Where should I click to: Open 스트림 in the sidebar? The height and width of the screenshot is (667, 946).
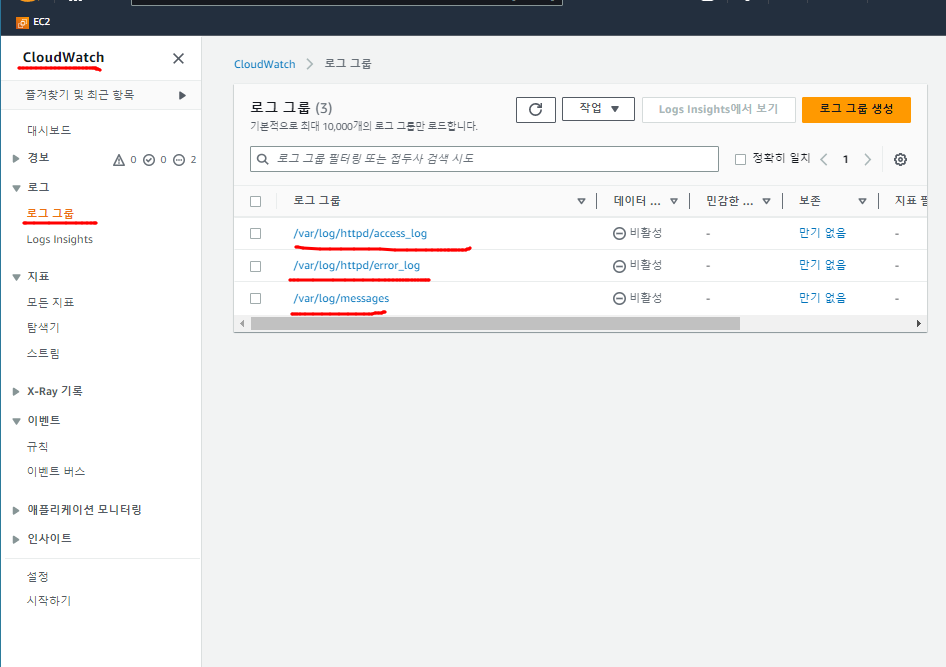(x=43, y=353)
